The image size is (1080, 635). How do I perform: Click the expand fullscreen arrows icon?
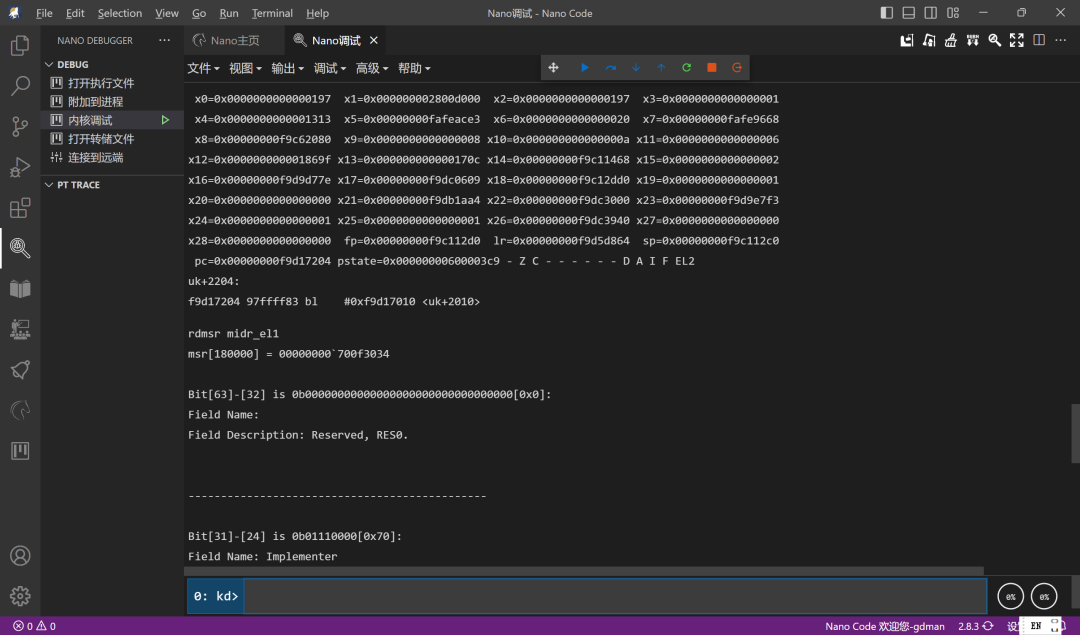[1017, 41]
